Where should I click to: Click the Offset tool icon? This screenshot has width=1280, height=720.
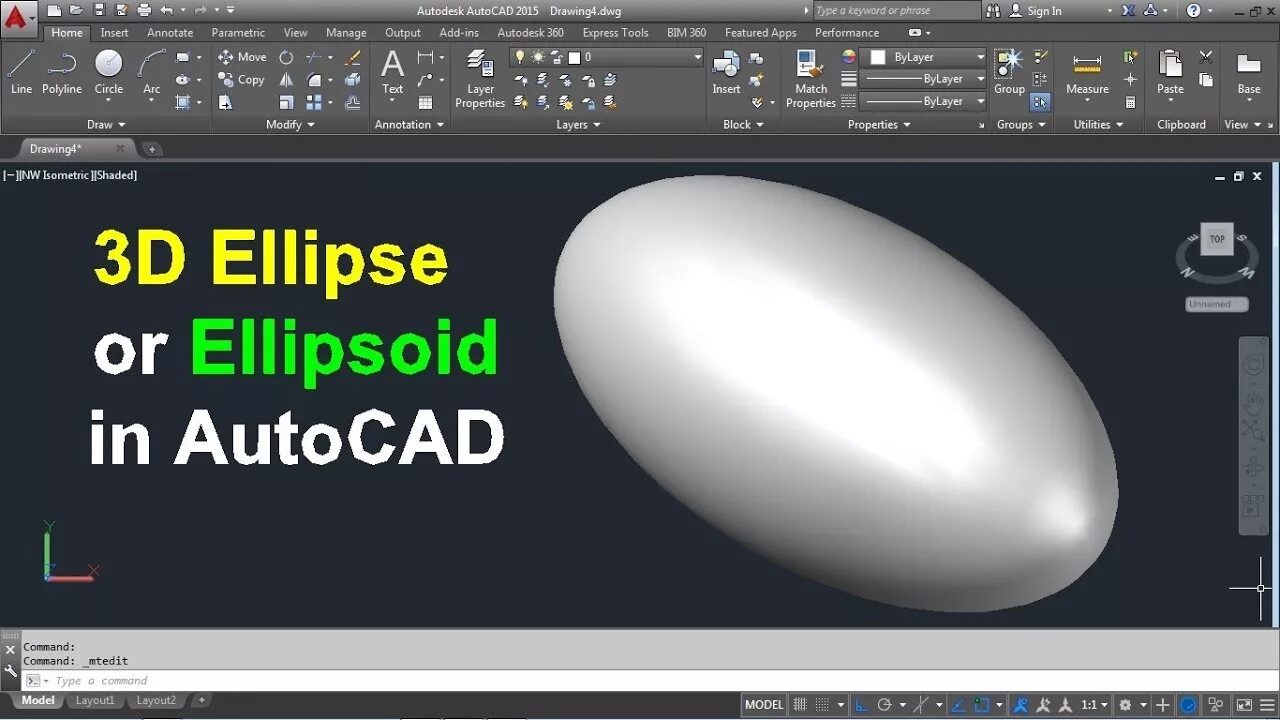point(353,102)
